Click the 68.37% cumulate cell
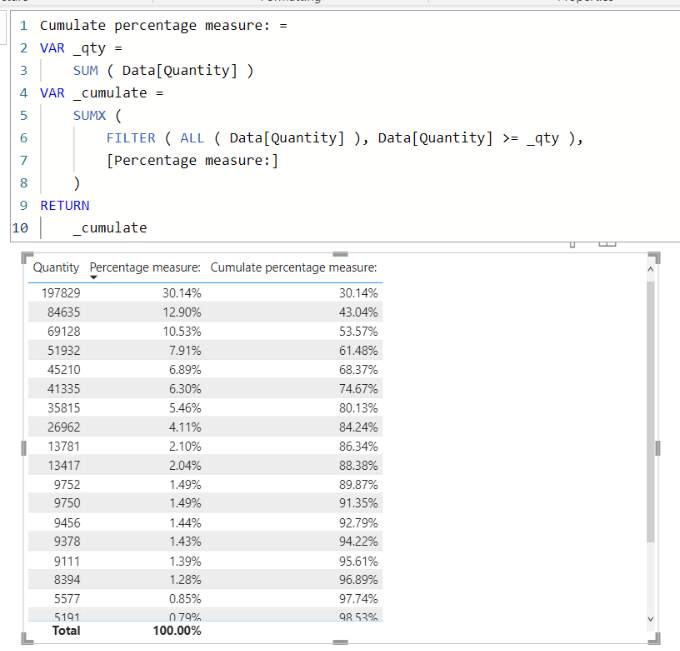This screenshot has width=680, height=651. point(358,370)
